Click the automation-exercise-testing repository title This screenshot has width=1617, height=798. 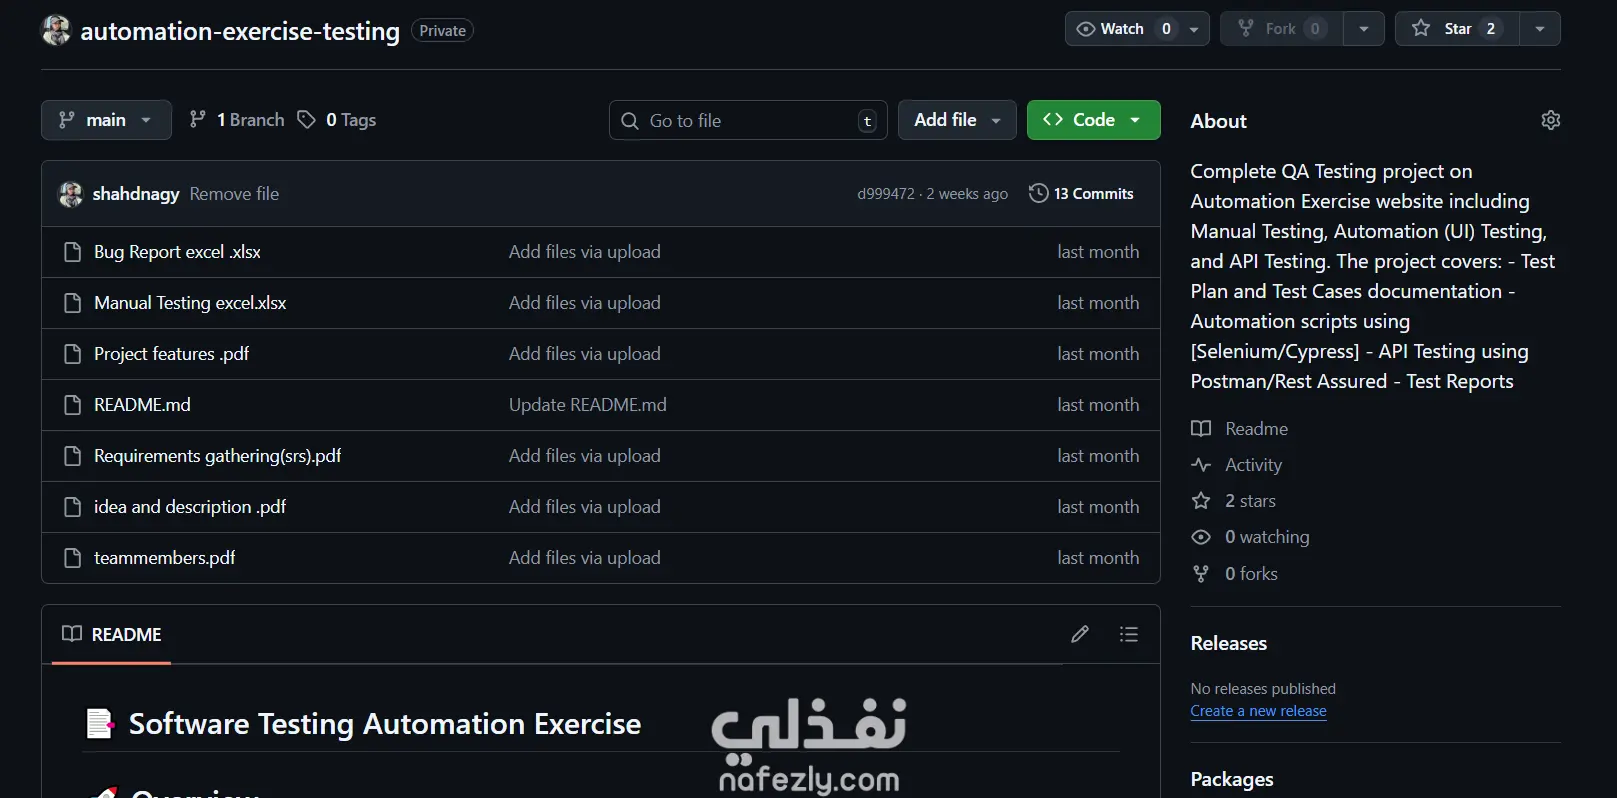[240, 31]
